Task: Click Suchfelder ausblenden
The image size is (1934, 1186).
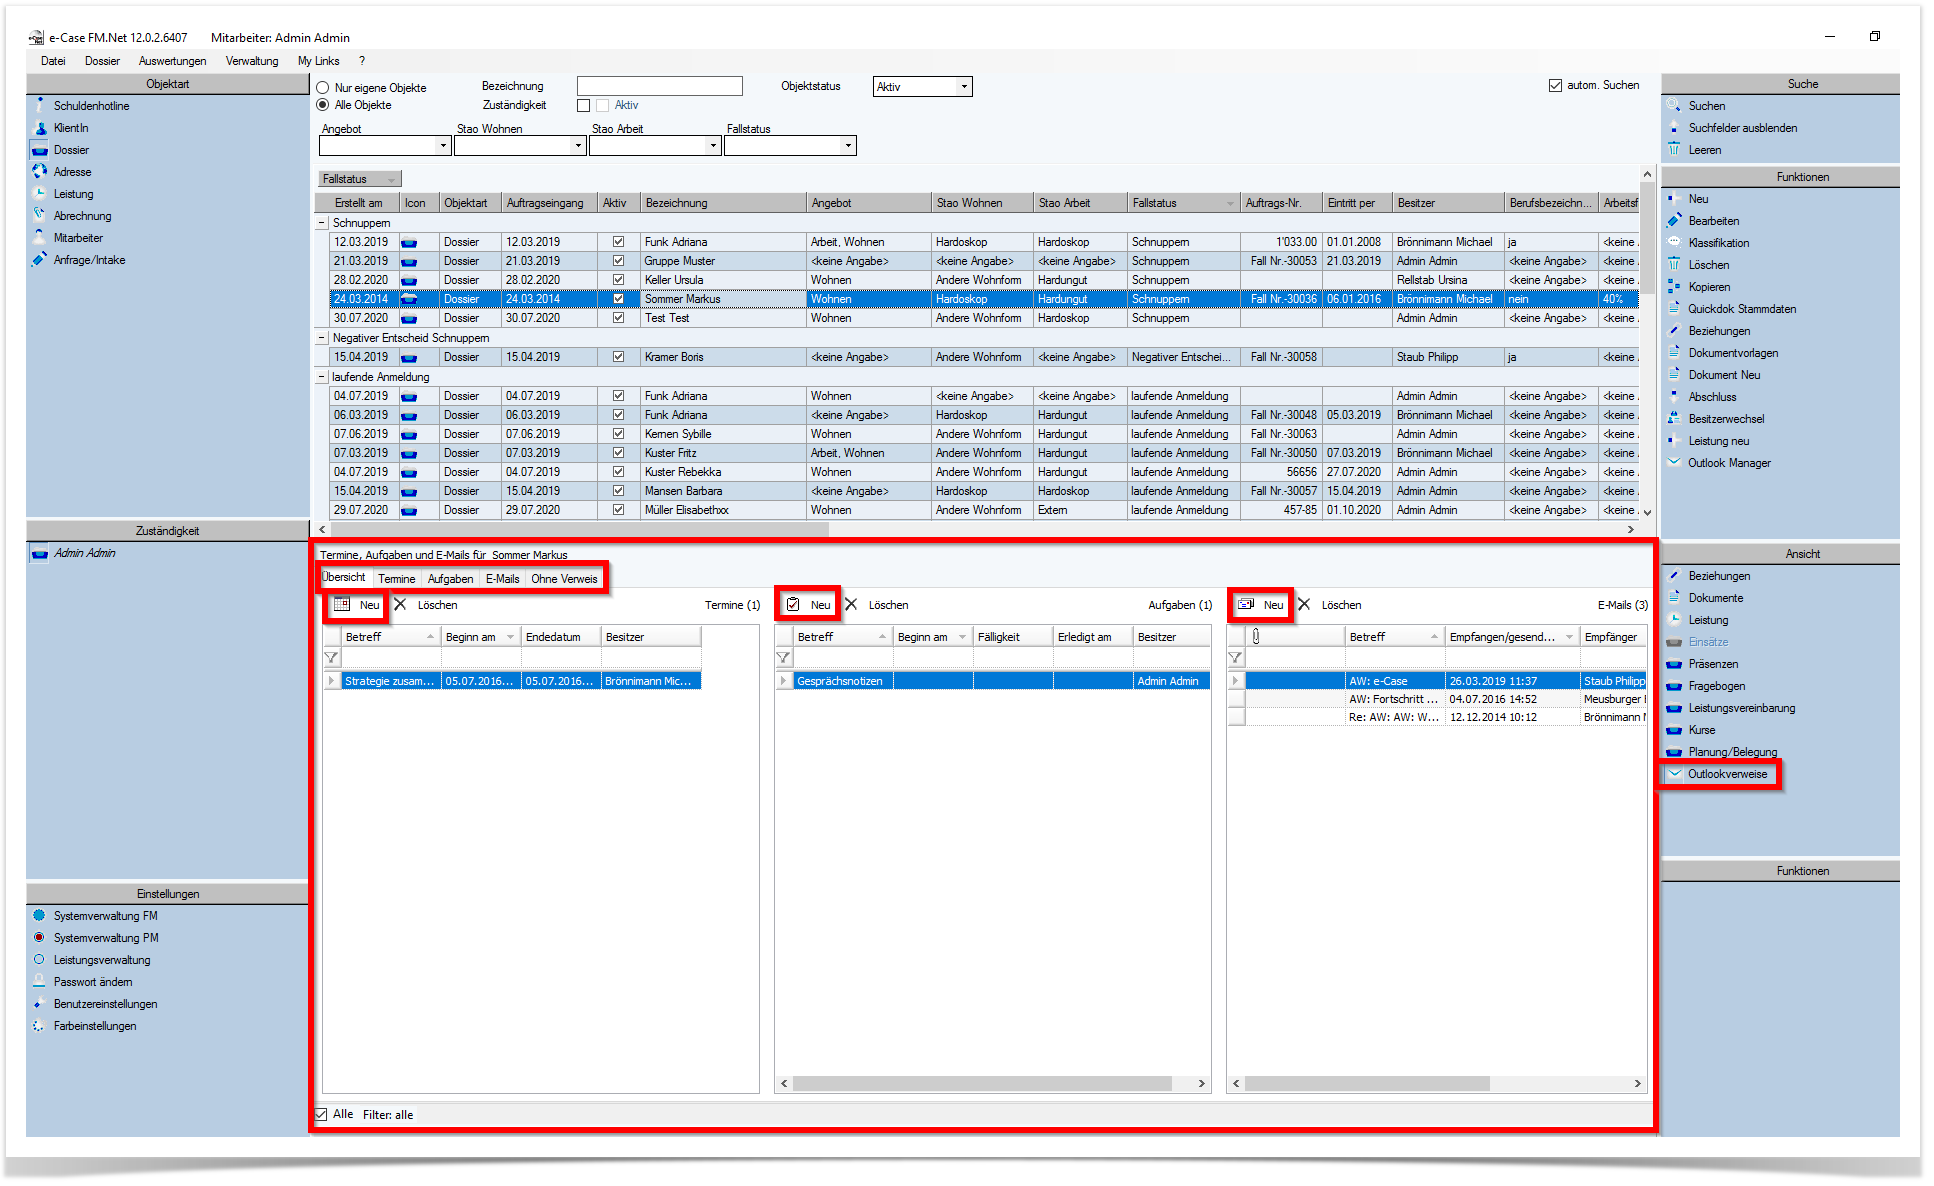Action: click(1743, 128)
